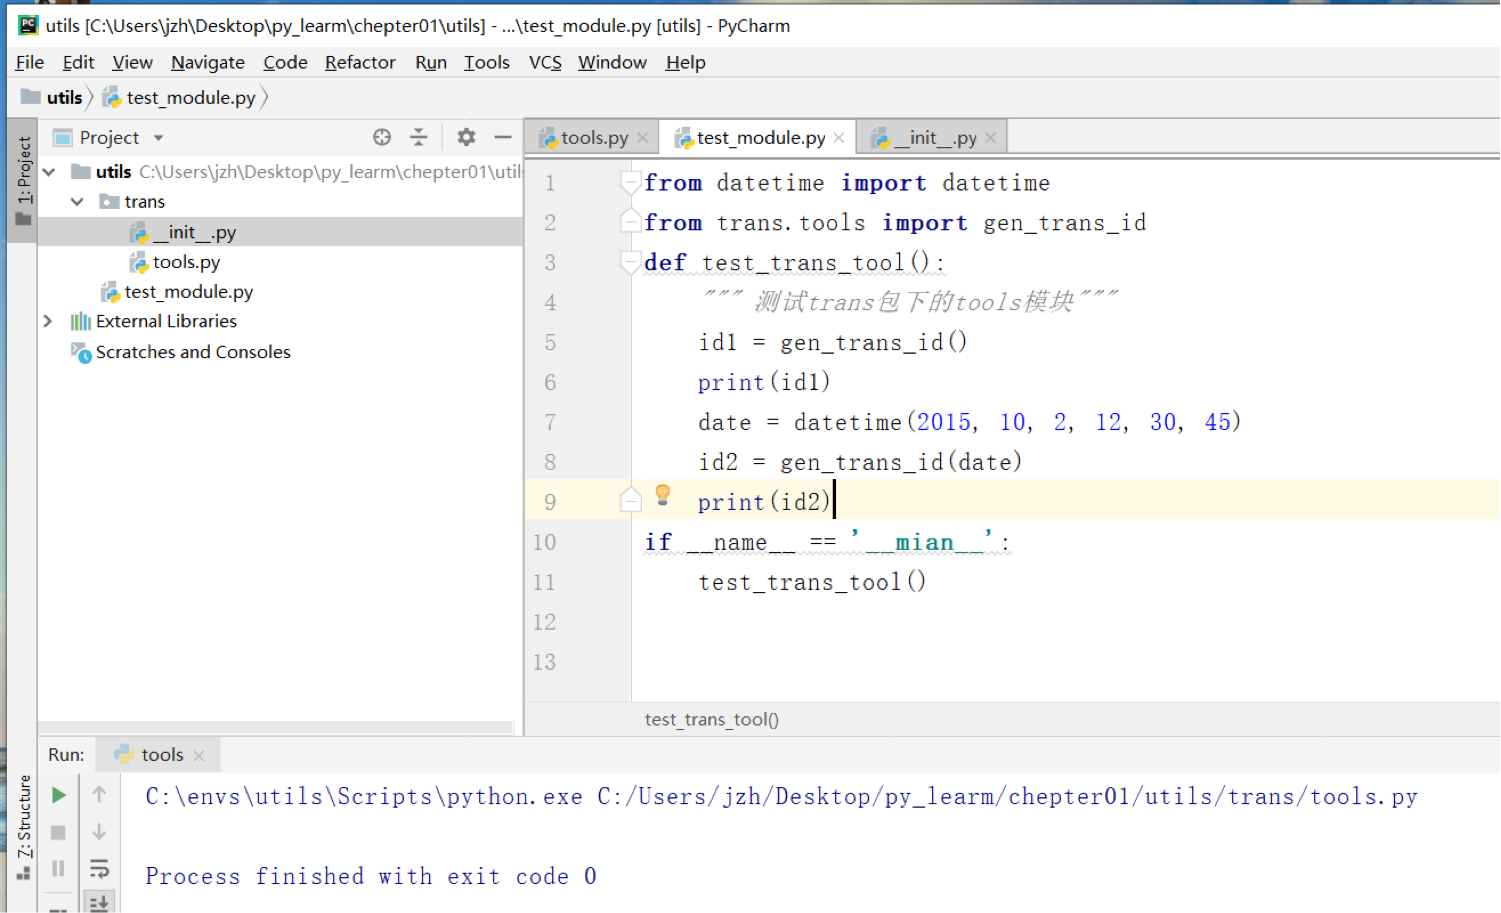Fold the test_trans_tool function on line 3
The height and width of the screenshot is (913, 1501).
(x=630, y=263)
